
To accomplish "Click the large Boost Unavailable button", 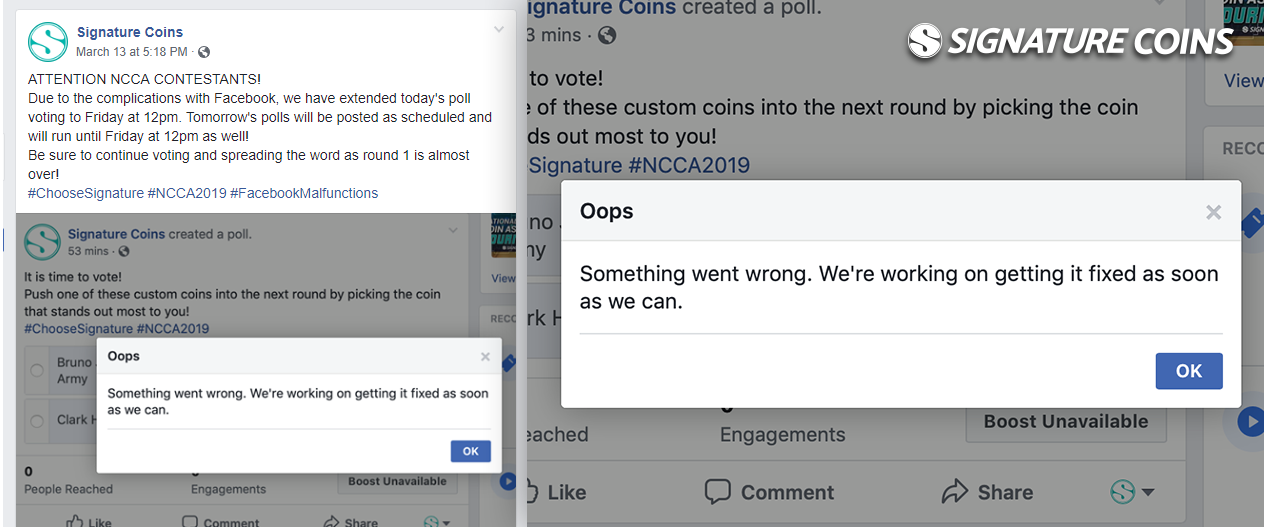I will [x=1065, y=422].
